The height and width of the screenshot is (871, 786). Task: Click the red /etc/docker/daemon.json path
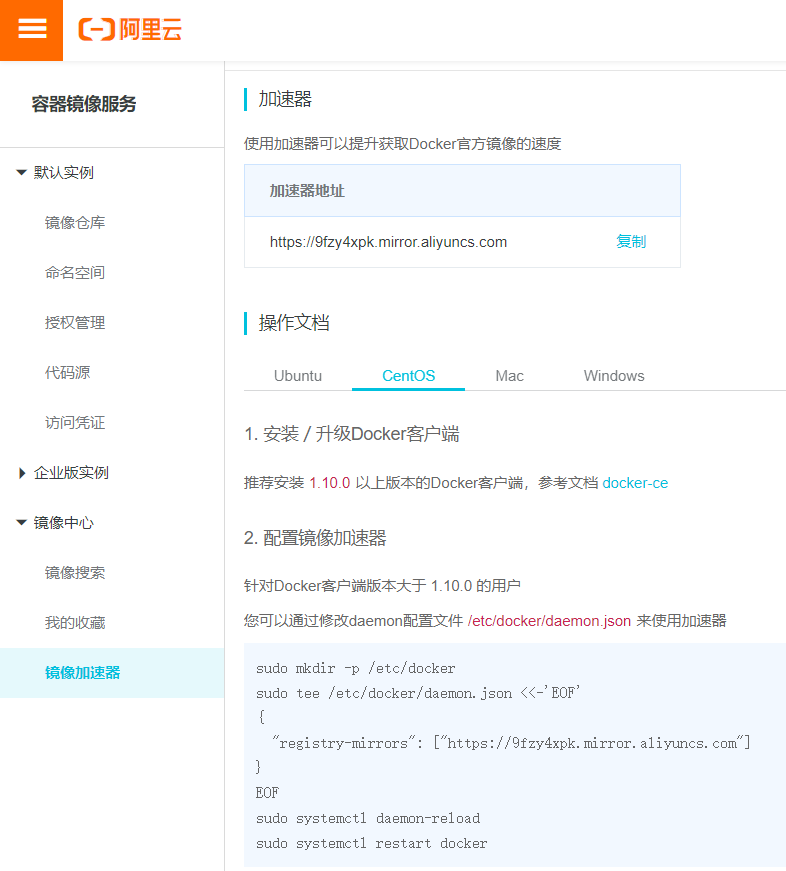(x=549, y=621)
